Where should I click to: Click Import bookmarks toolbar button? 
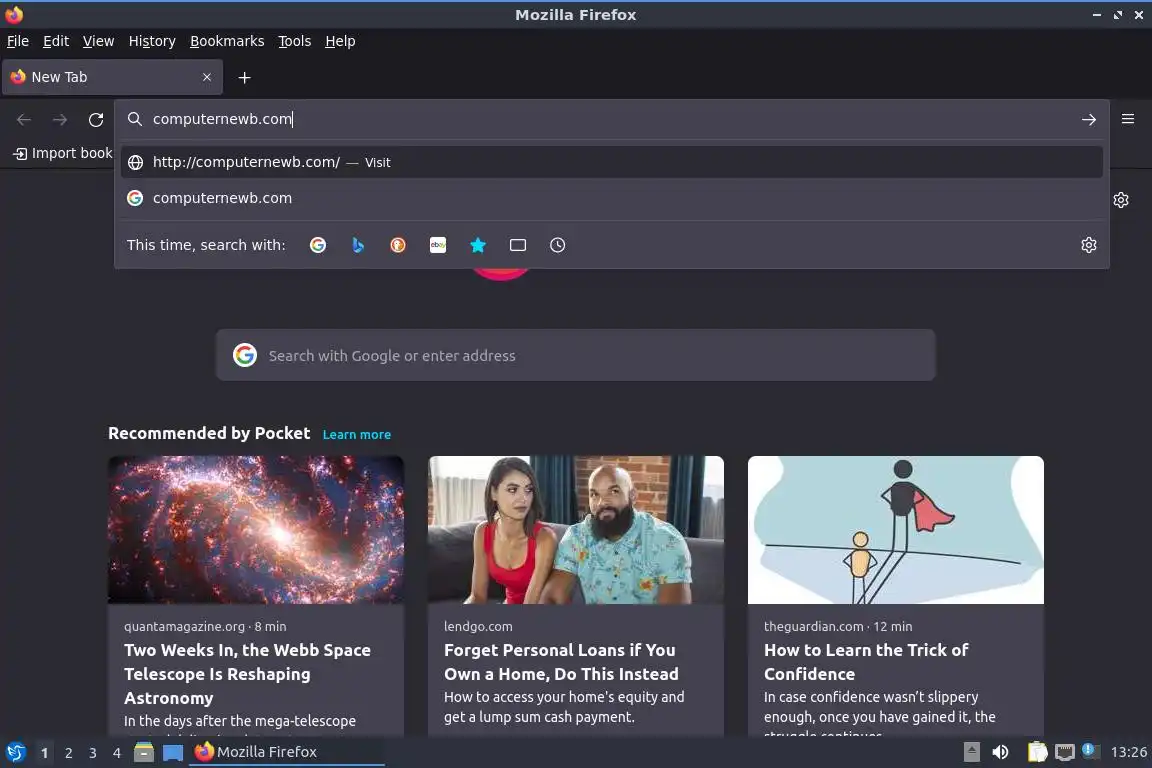63,153
